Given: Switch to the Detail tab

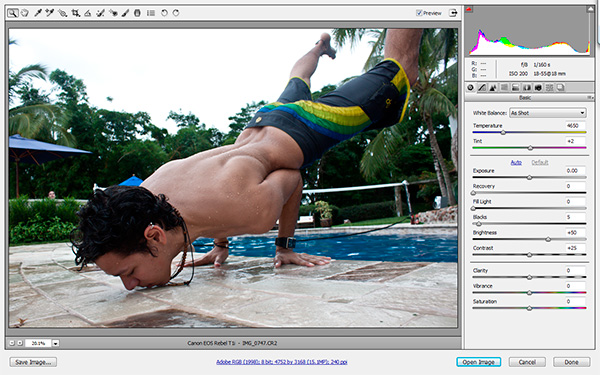Looking at the screenshot, I should (x=493, y=88).
